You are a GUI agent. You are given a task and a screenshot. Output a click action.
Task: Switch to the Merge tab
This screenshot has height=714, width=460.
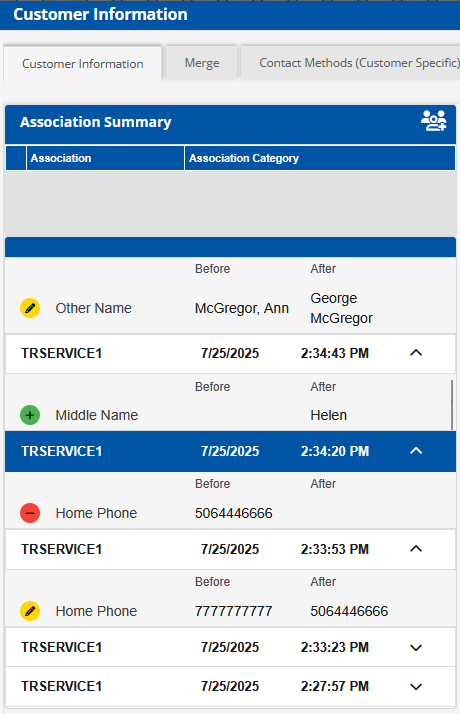(202, 63)
